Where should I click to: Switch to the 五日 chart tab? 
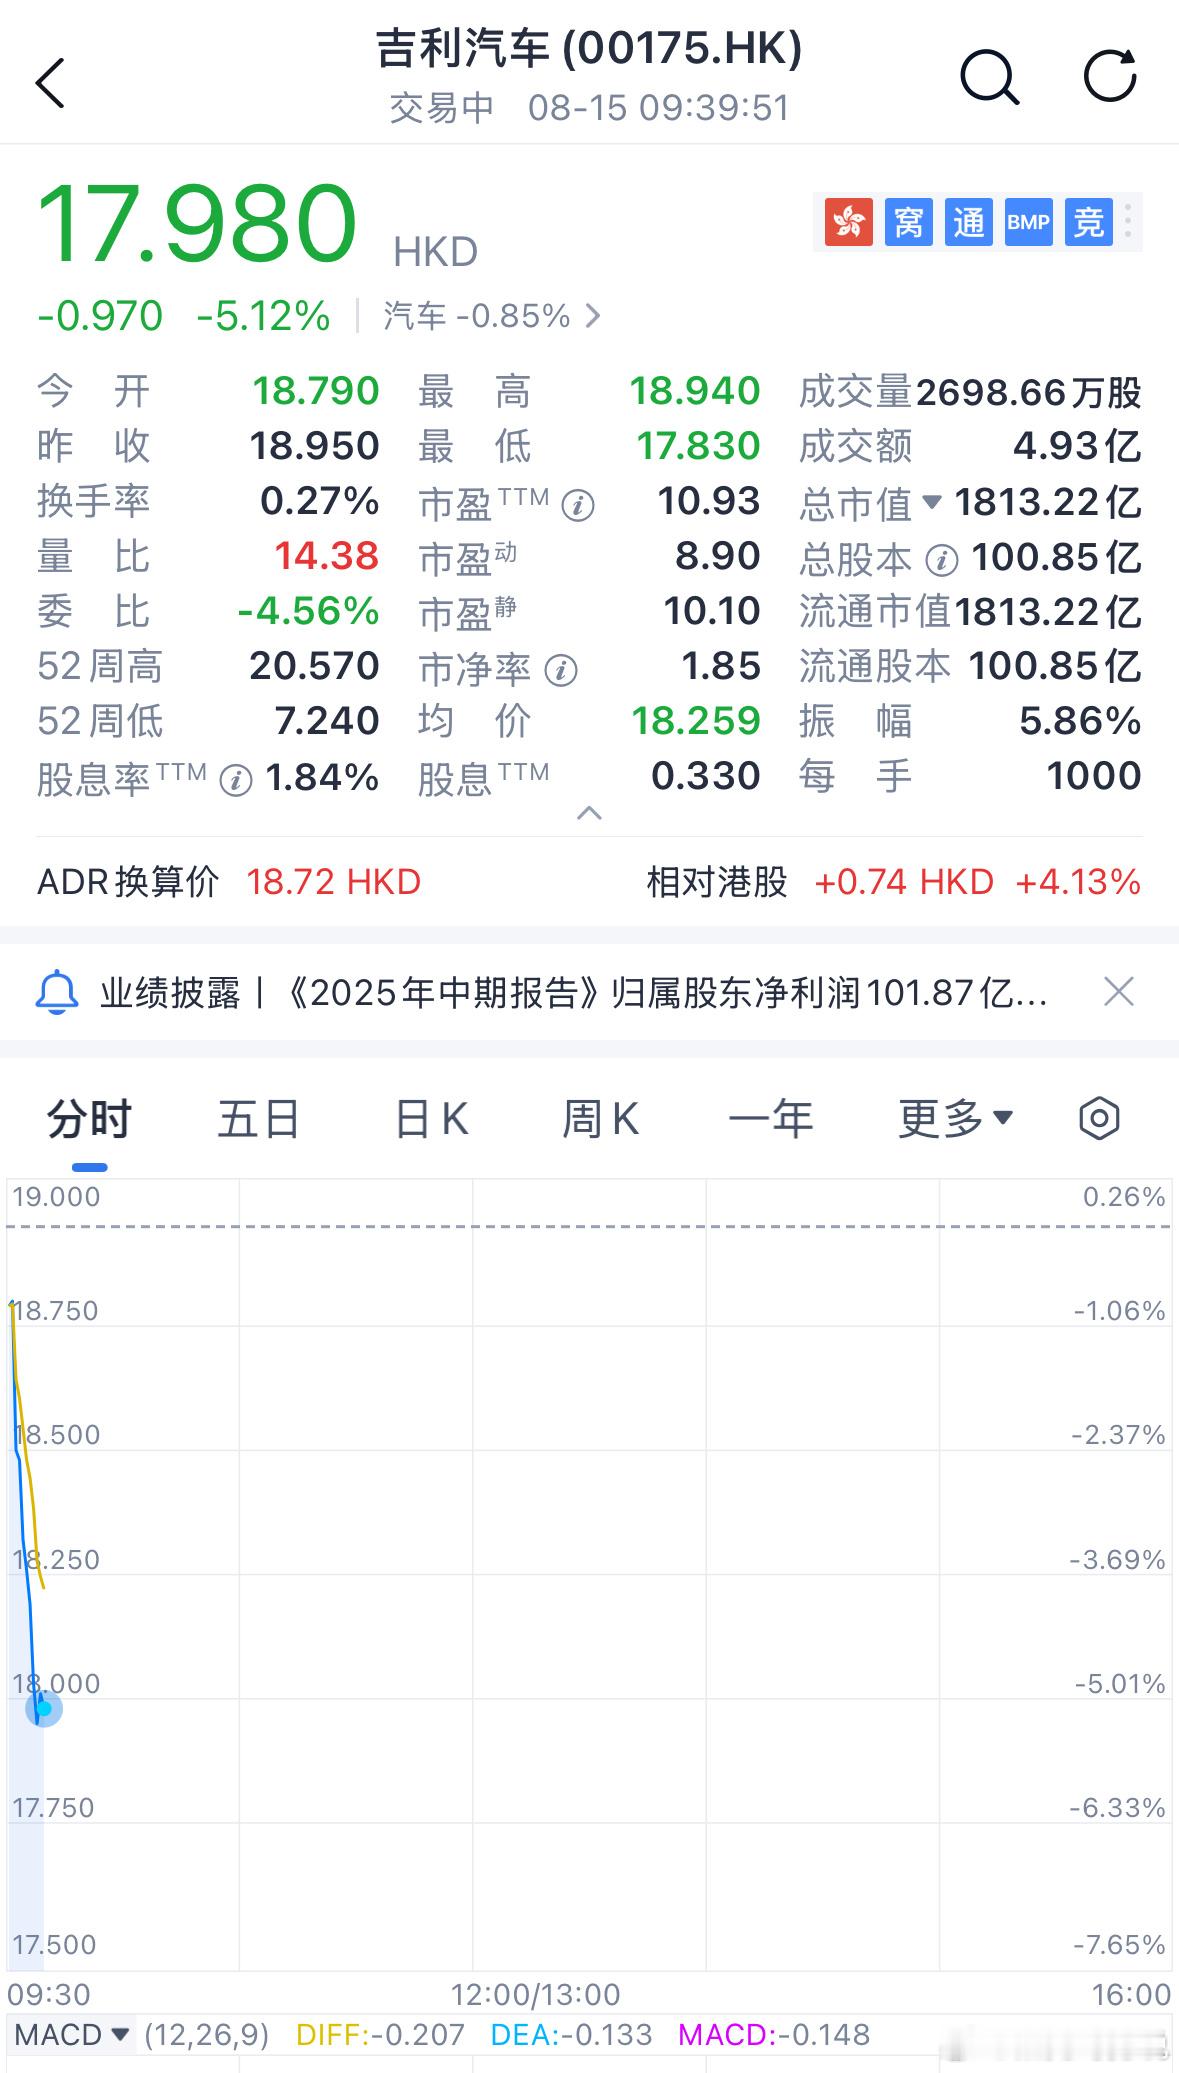259,1118
